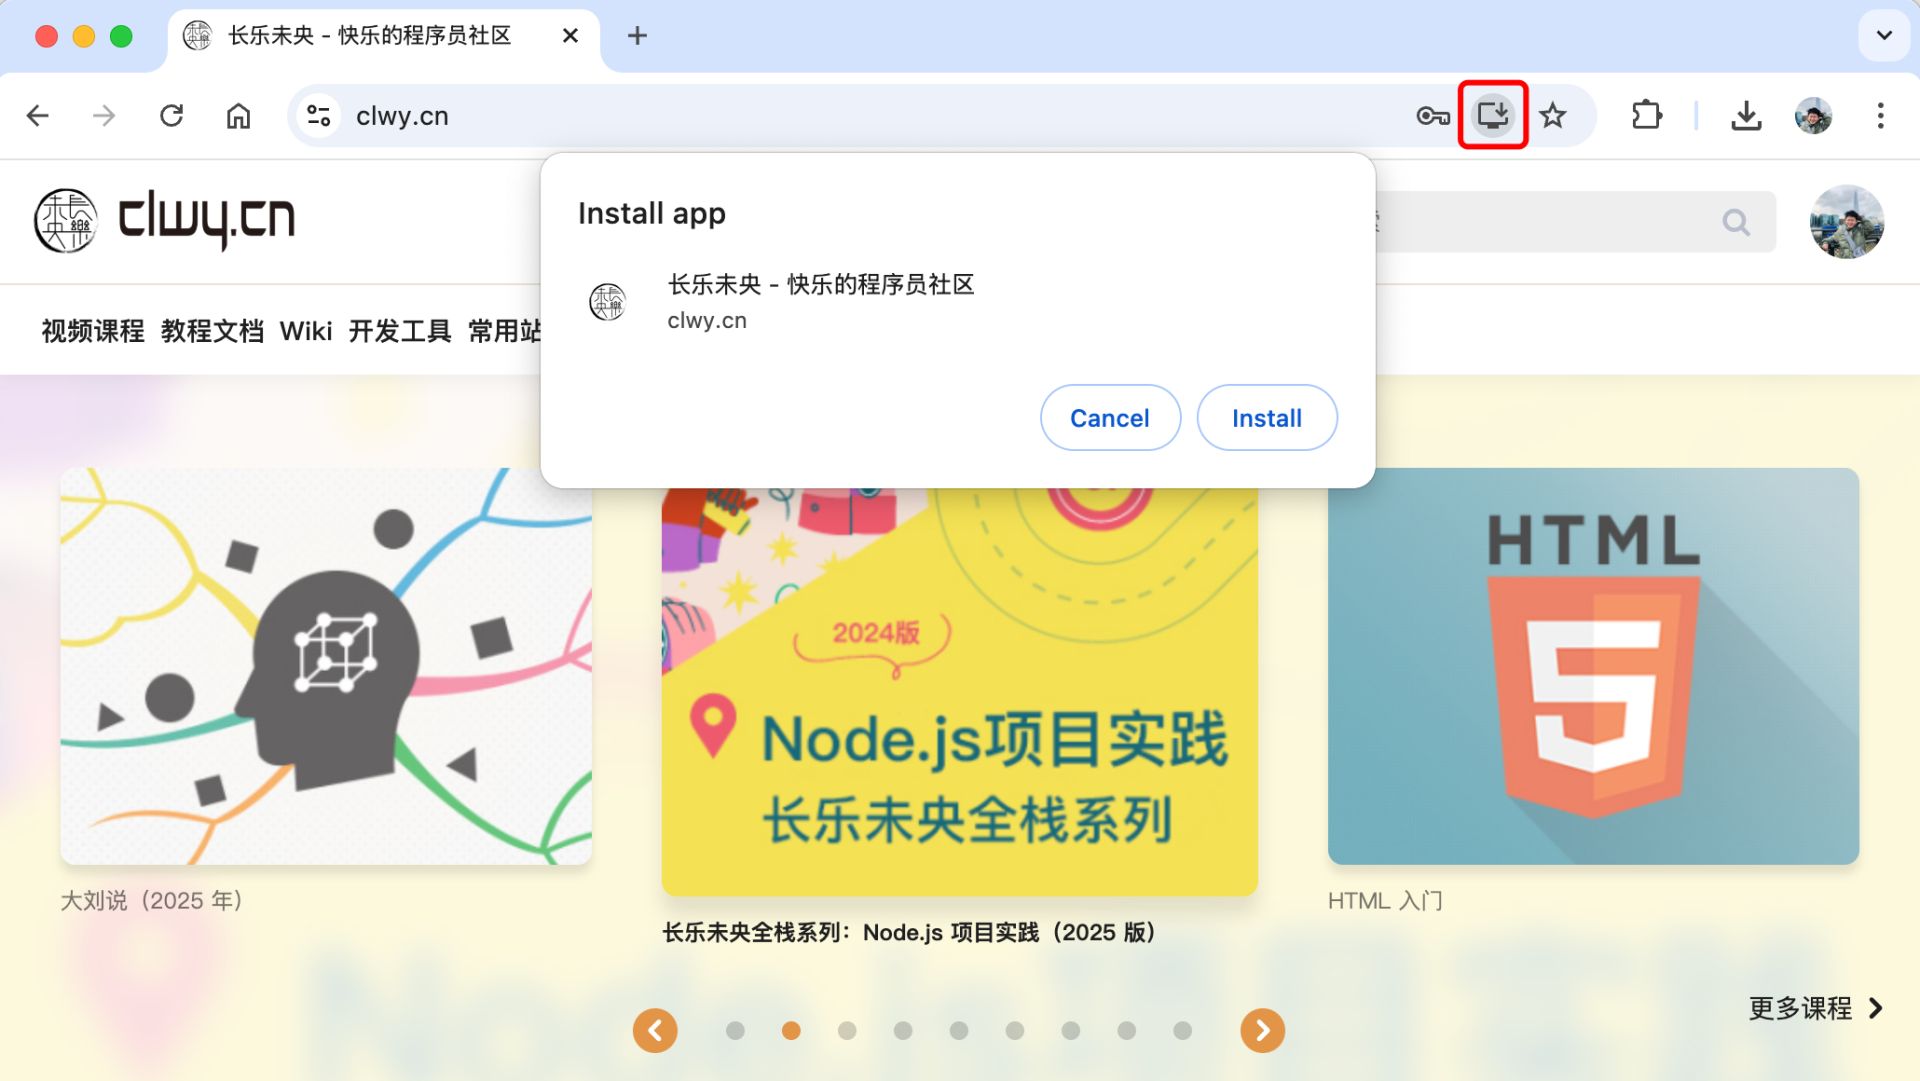Click the site search magnifier icon
This screenshot has width=1920, height=1081.
(x=1736, y=222)
